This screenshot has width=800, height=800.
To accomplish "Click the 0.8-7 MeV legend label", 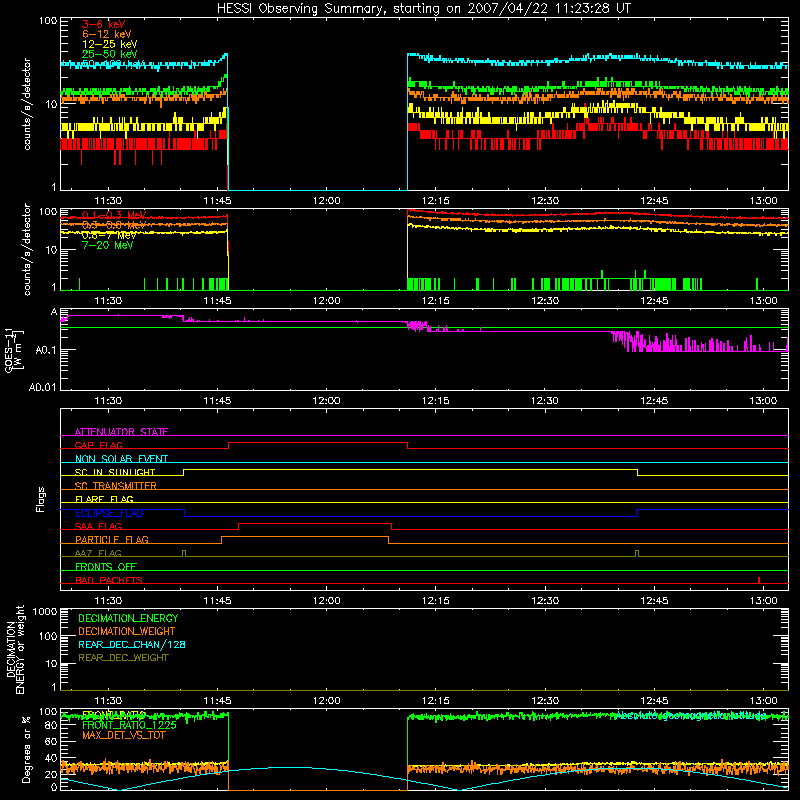I will point(109,236).
